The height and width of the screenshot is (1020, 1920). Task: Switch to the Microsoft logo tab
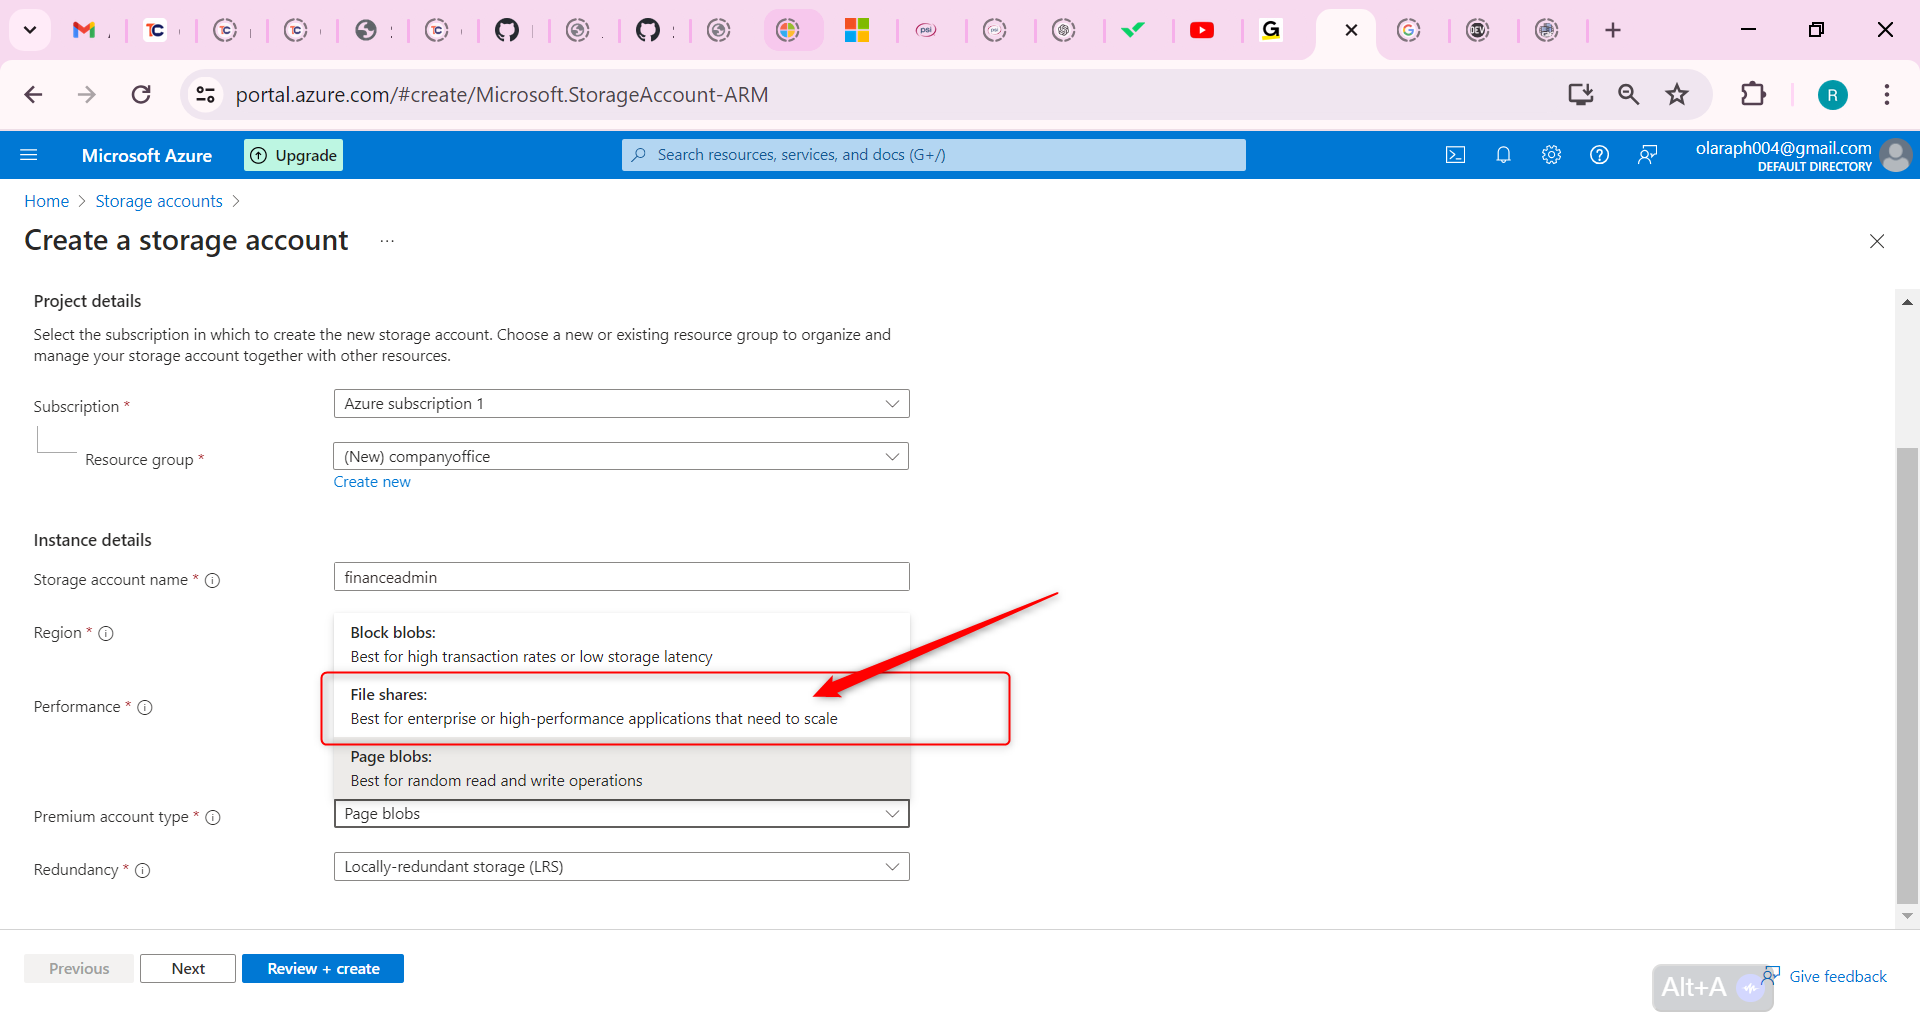pos(857,30)
